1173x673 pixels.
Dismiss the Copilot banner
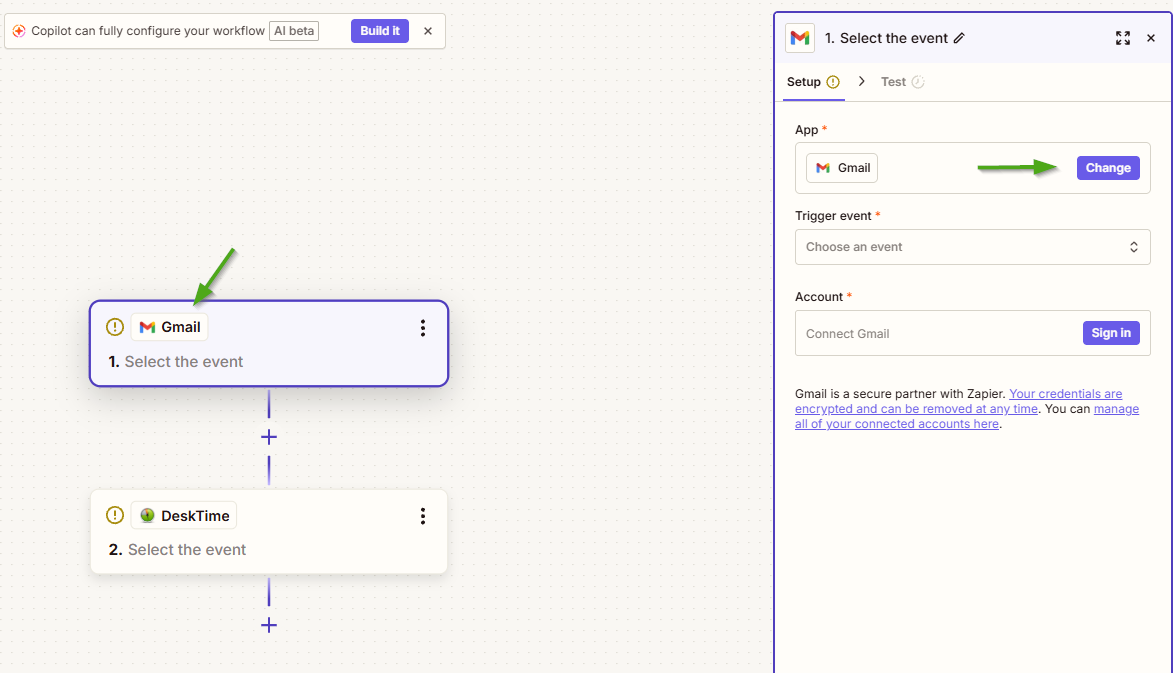click(x=428, y=31)
